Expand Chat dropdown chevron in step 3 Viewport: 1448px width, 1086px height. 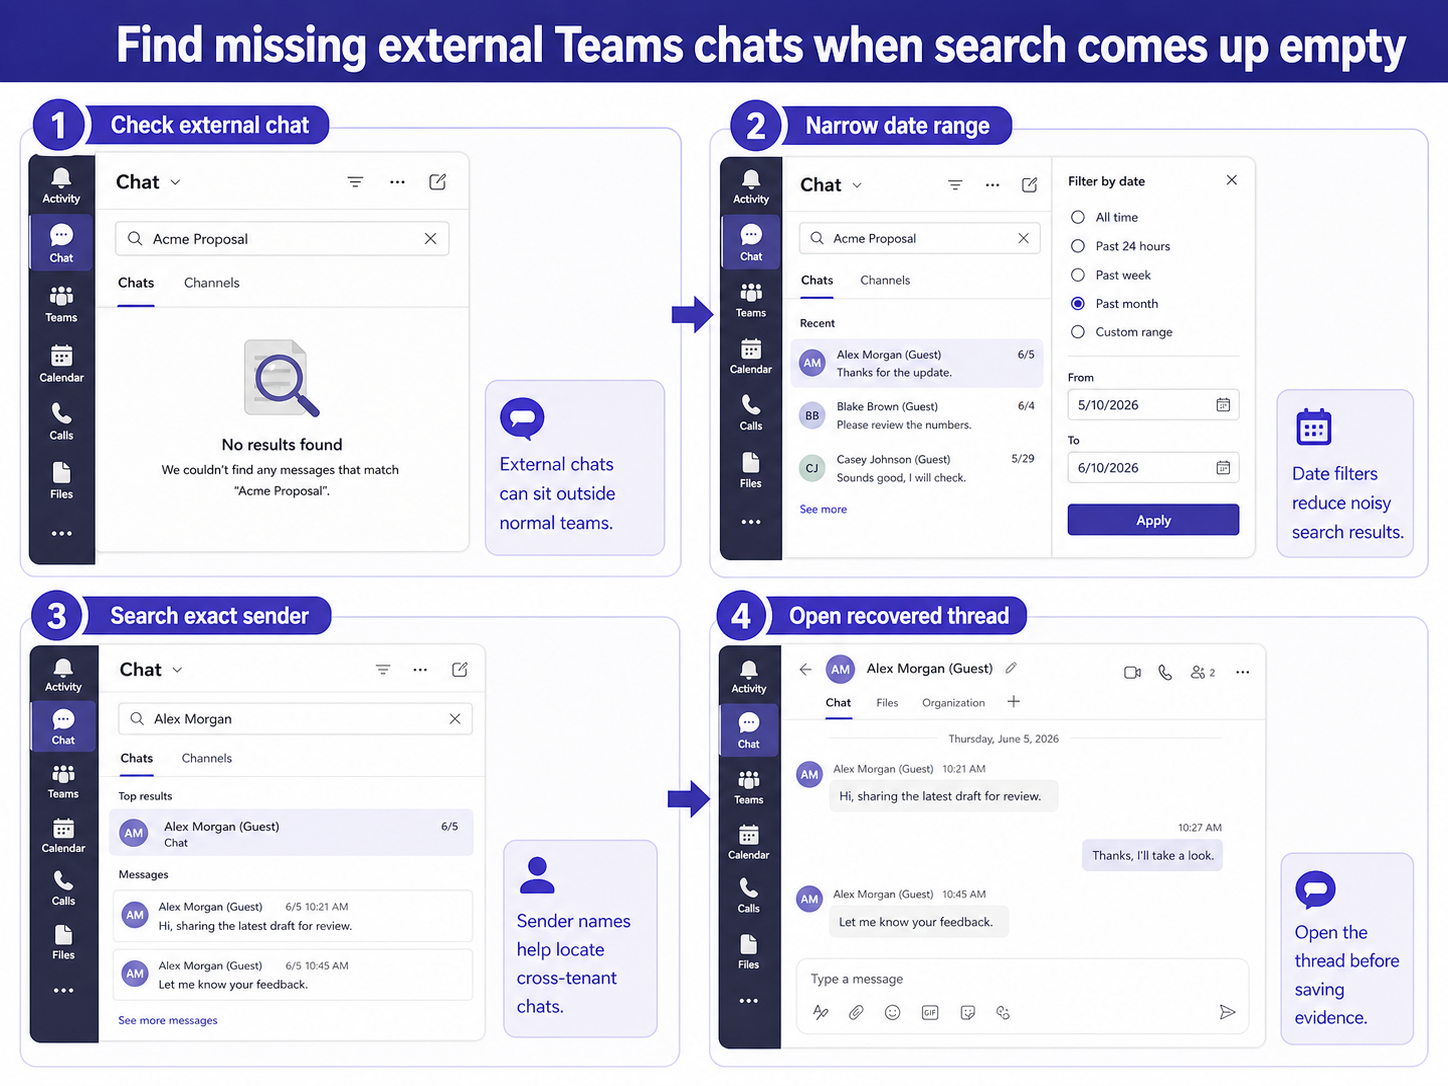coord(177,670)
